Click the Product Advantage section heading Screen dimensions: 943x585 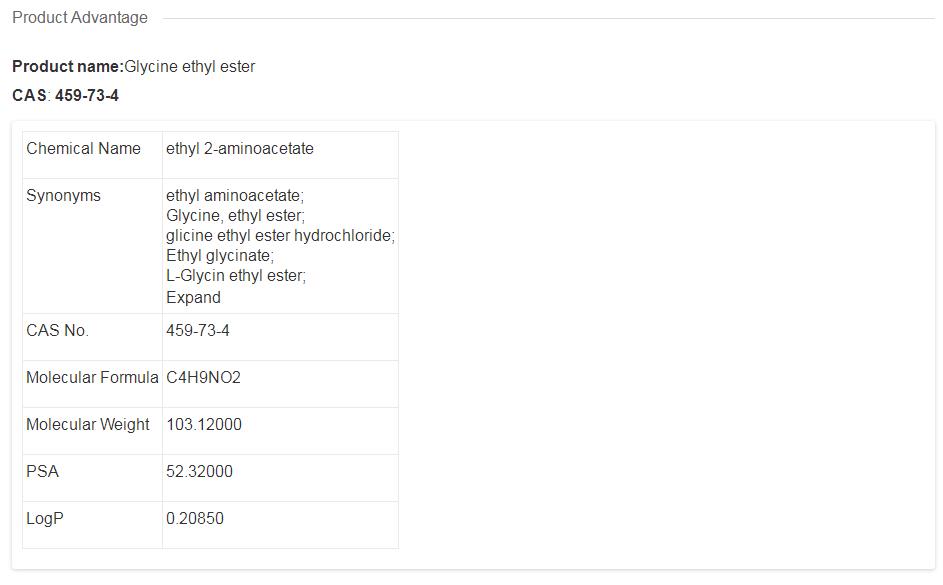click(x=80, y=18)
